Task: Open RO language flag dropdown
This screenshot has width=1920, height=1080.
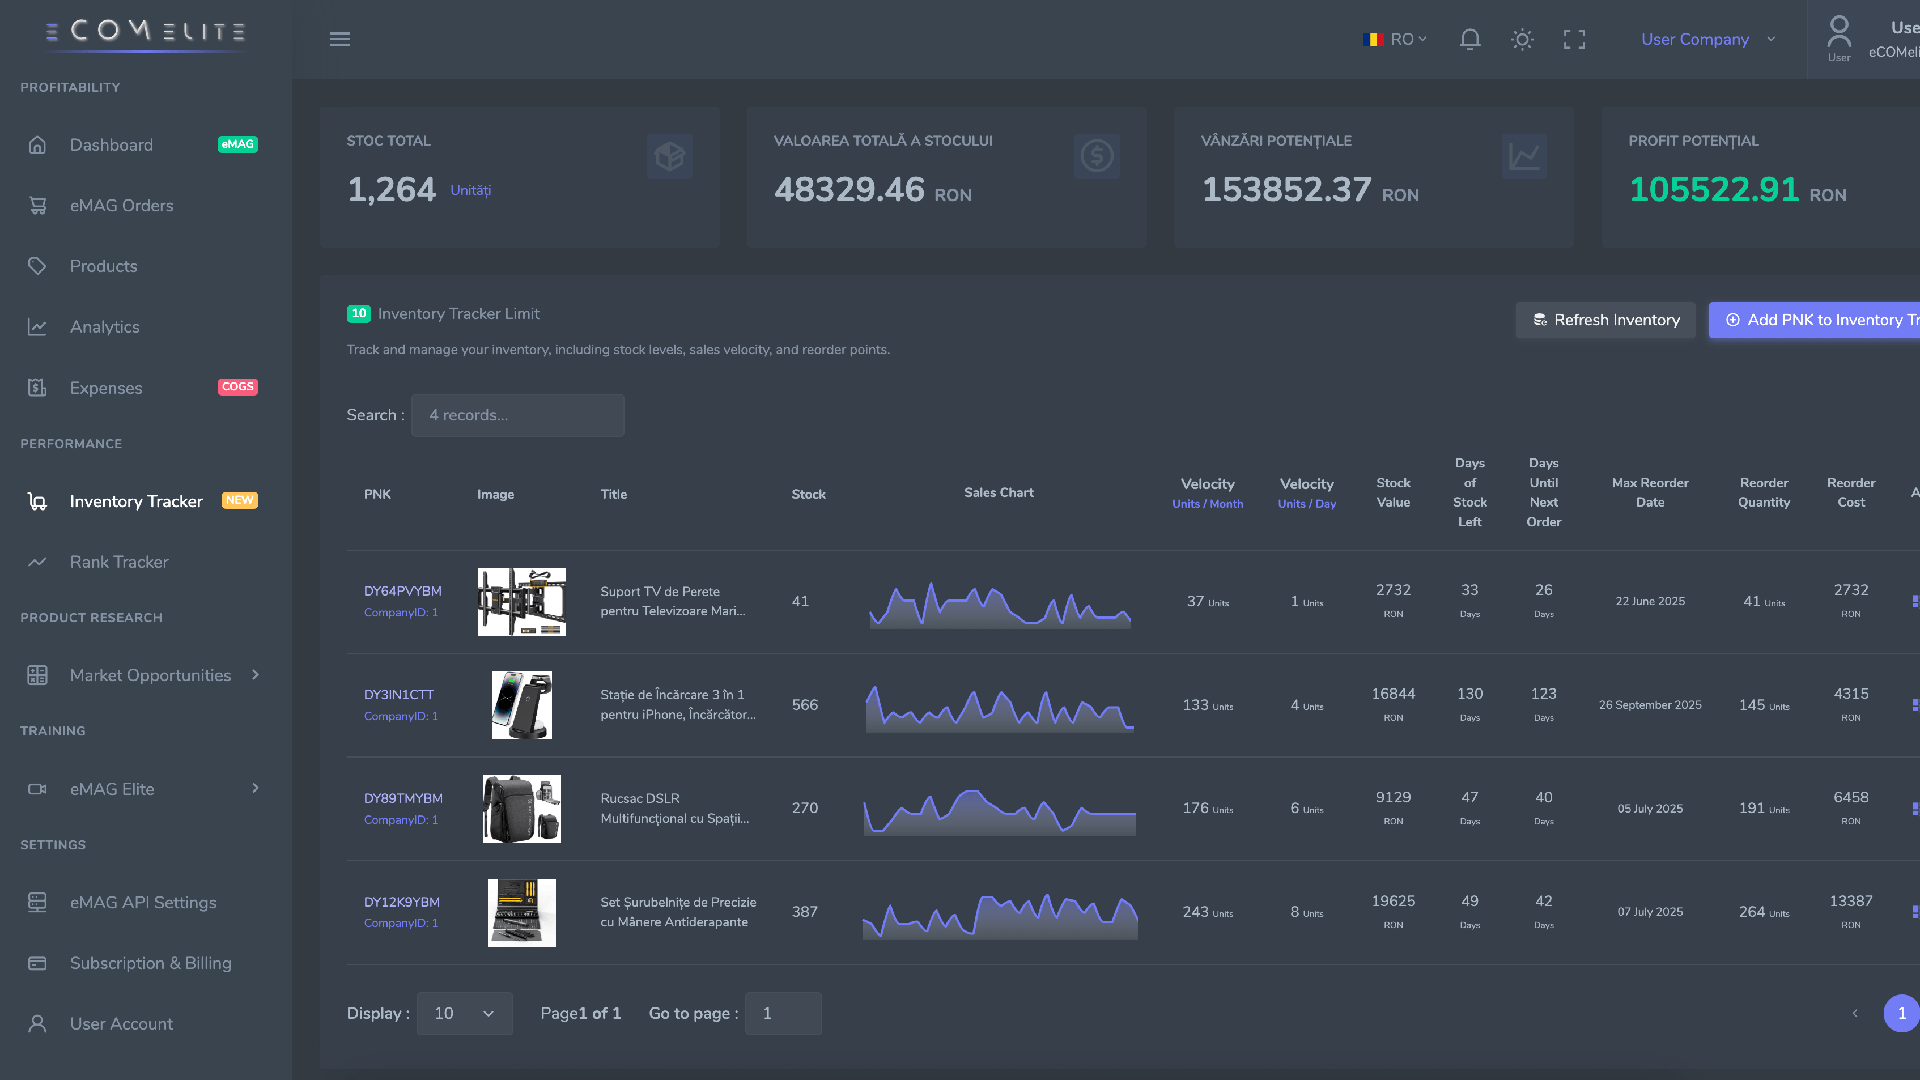Action: [1395, 39]
